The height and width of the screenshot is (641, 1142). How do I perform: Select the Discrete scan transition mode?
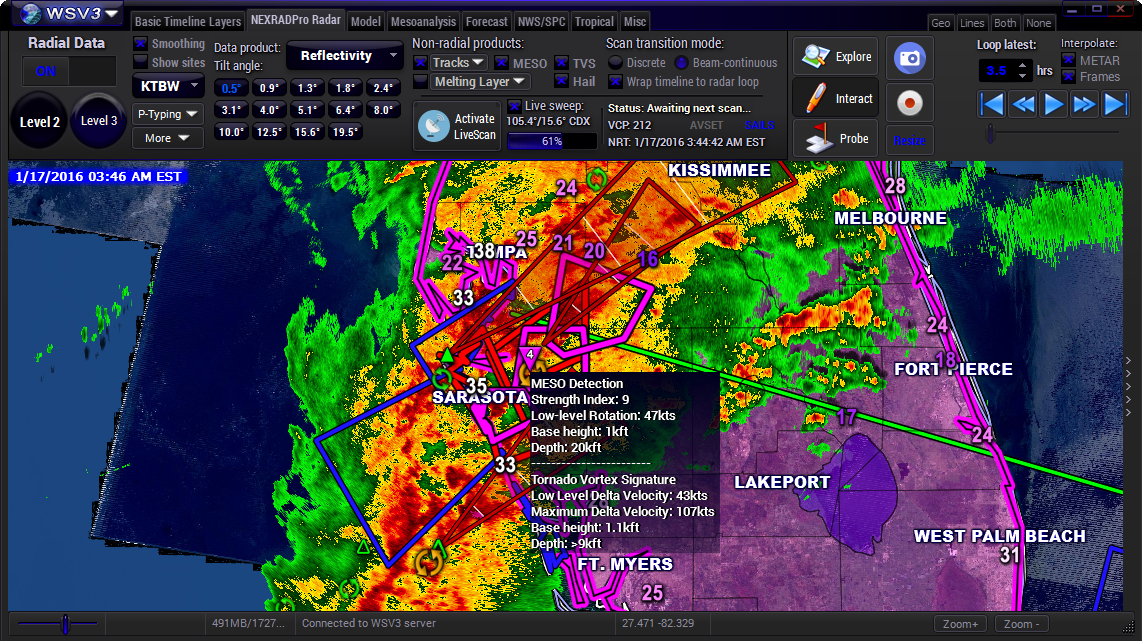pyautogui.click(x=615, y=63)
